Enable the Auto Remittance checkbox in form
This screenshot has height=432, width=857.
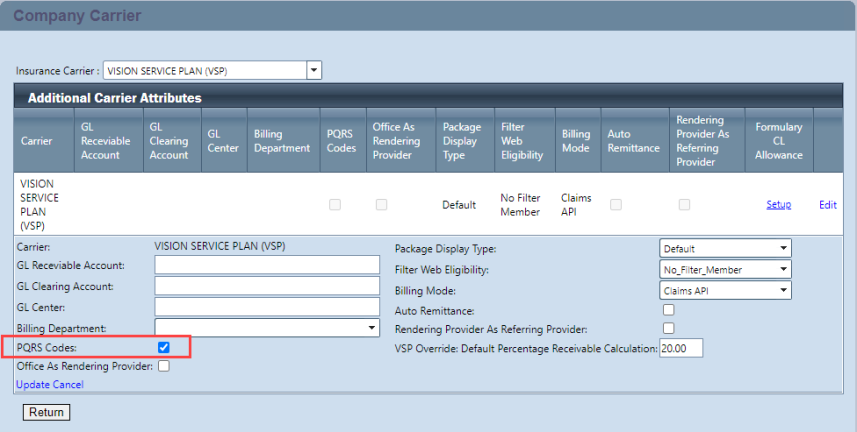(x=668, y=310)
